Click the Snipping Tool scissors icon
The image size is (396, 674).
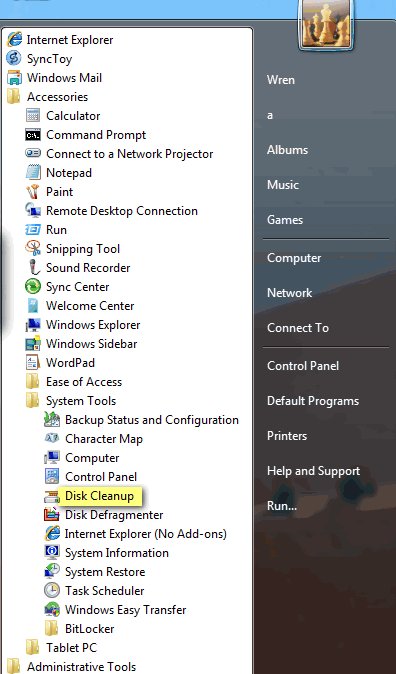pos(33,248)
